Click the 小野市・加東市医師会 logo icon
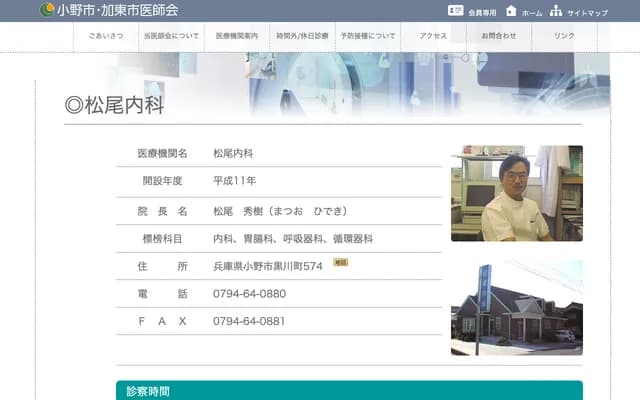Image resolution: width=640 pixels, height=400 pixels. (x=47, y=10)
